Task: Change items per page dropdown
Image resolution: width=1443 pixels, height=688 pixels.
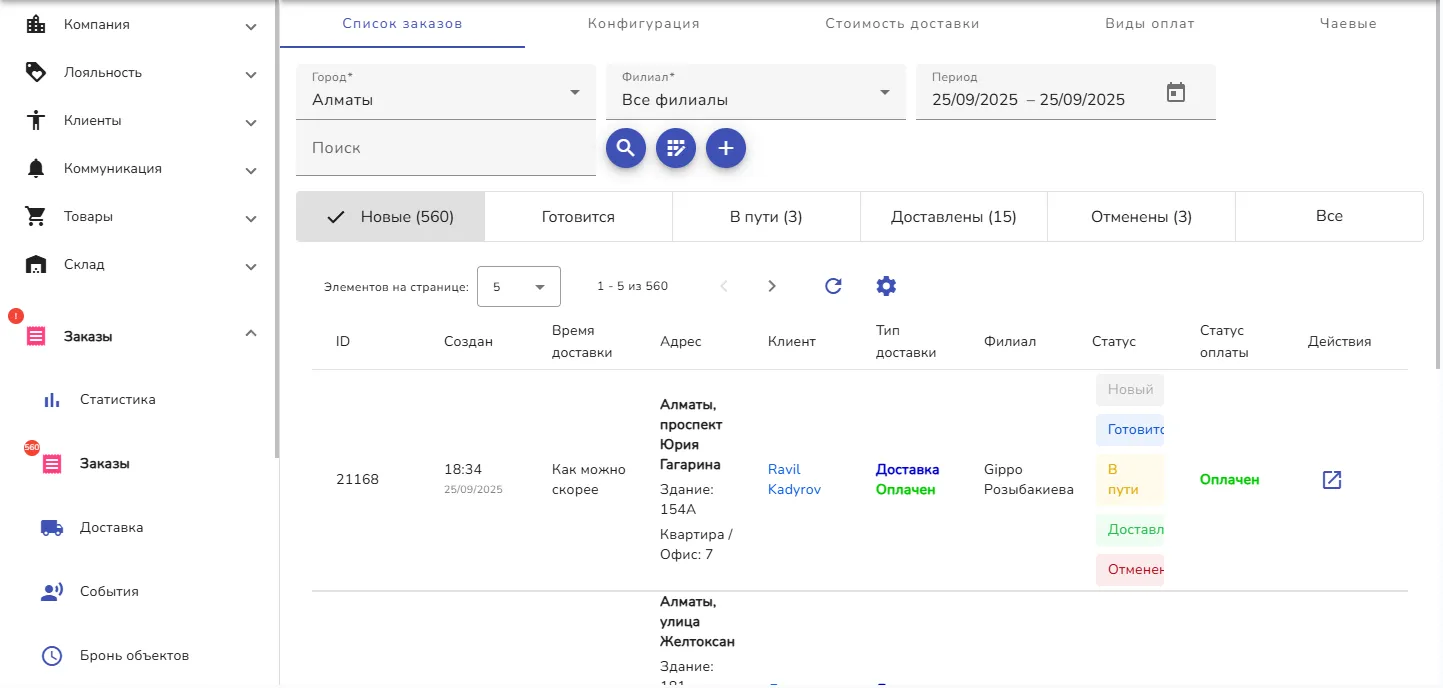Action: [x=519, y=287]
